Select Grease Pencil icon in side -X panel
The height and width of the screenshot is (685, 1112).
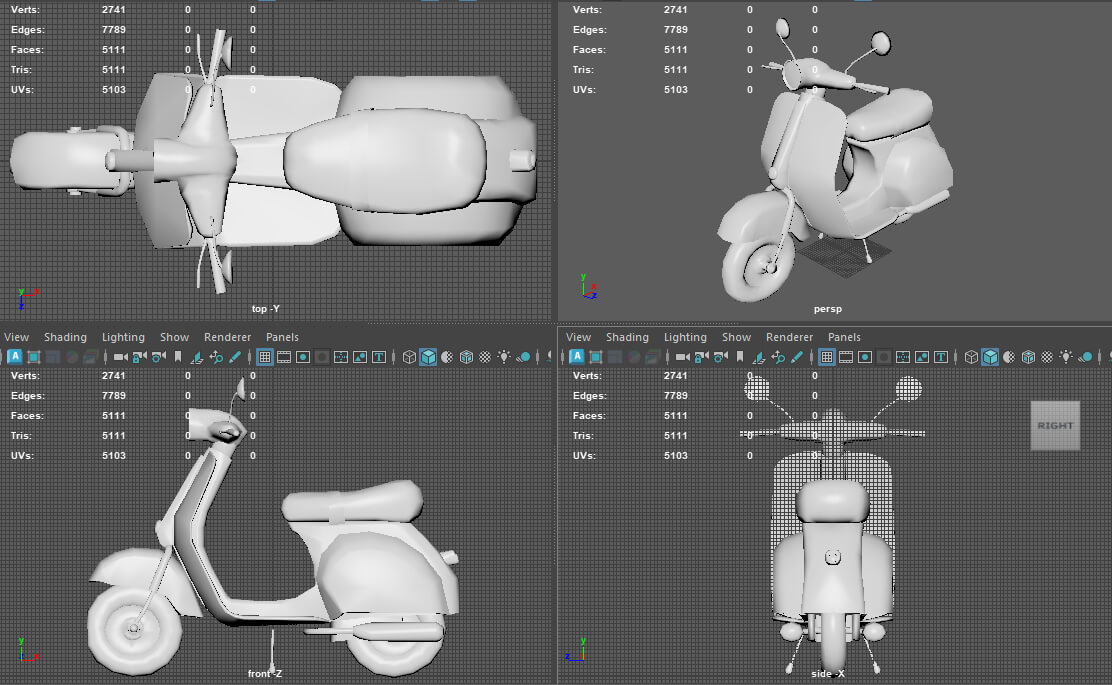797,357
